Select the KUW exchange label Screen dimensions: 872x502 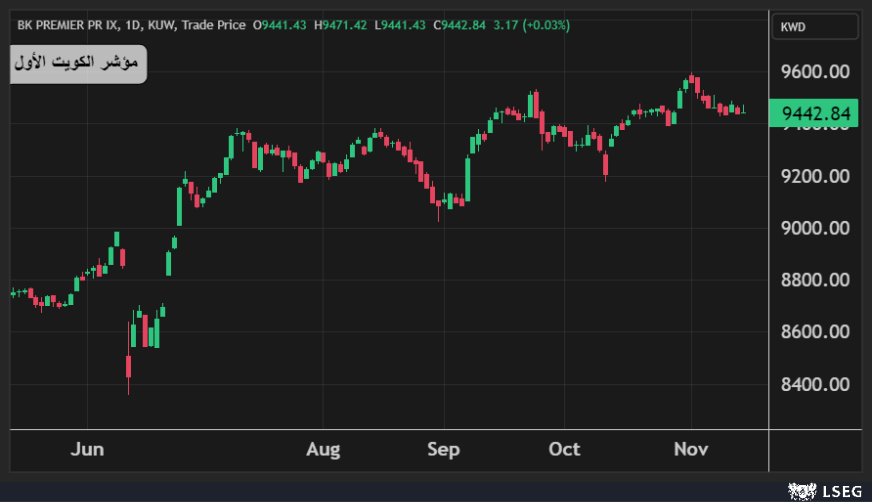coord(163,24)
